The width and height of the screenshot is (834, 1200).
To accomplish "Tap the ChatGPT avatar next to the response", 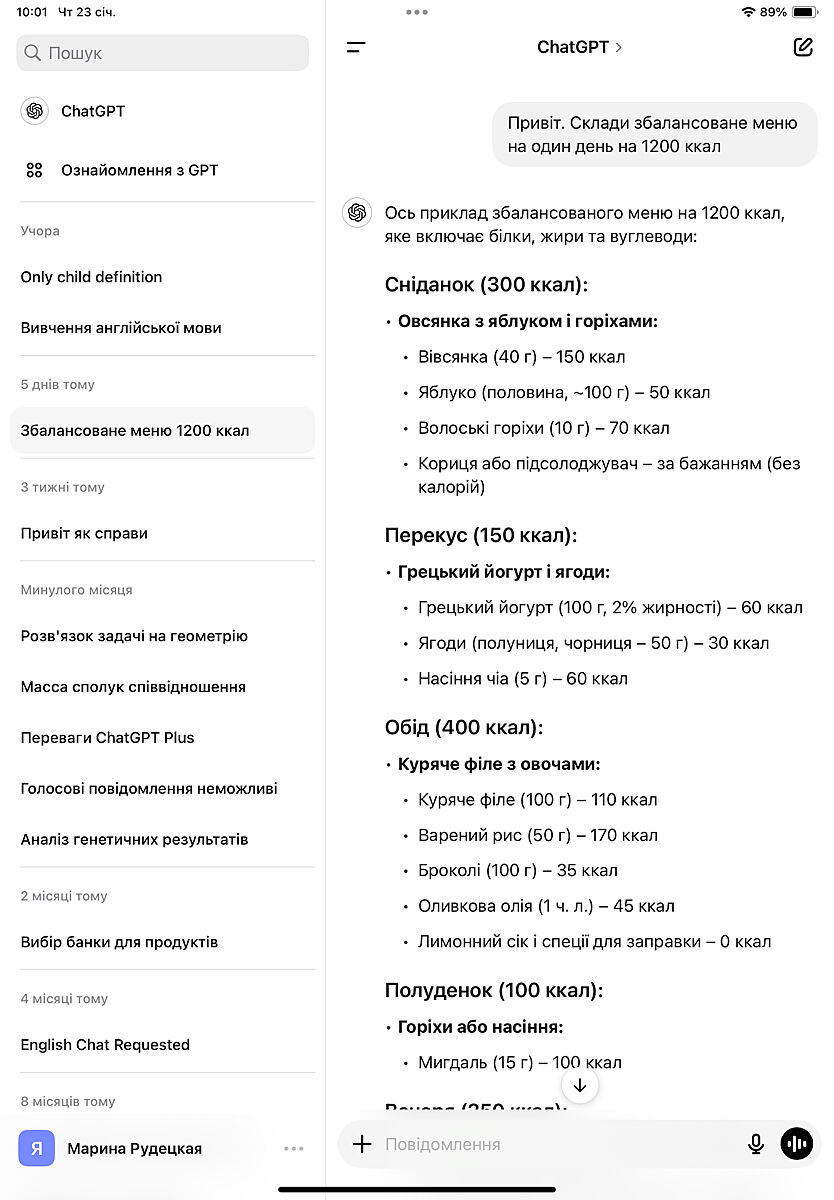I will [x=357, y=213].
